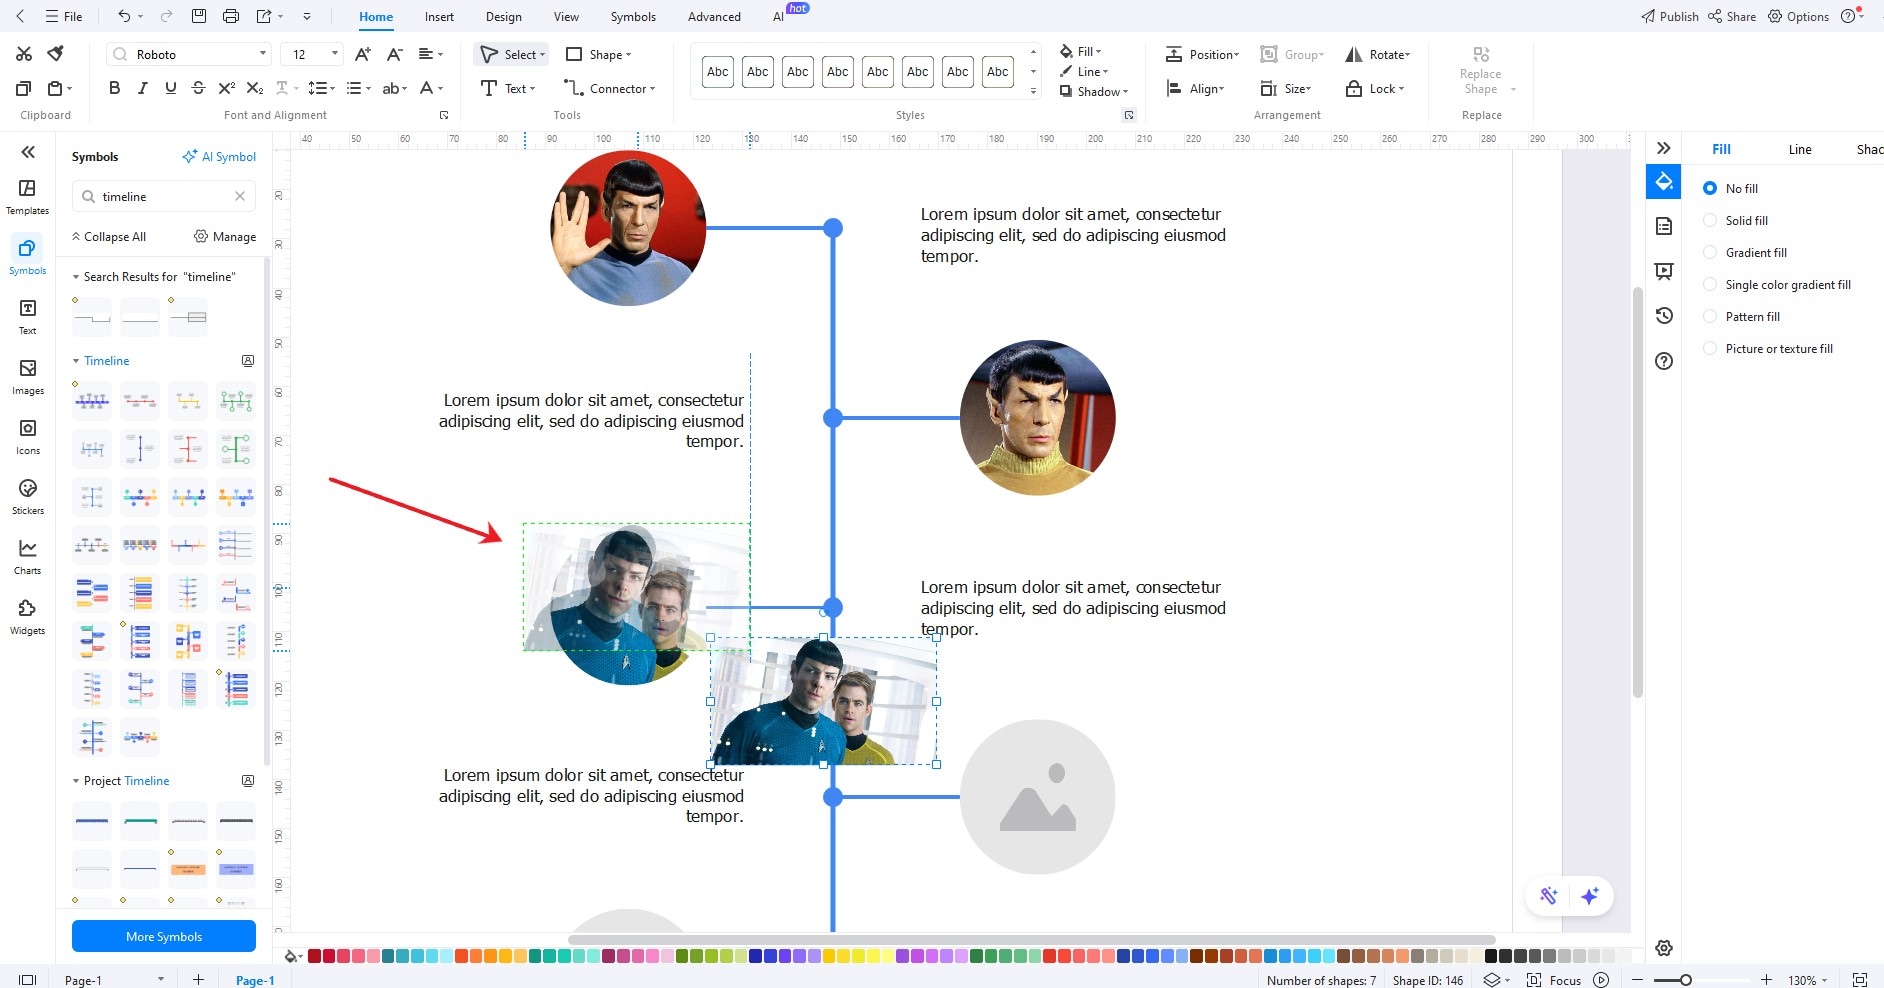Image resolution: width=1884 pixels, height=988 pixels.
Task: Click the Underline formatting icon
Action: pyautogui.click(x=170, y=88)
